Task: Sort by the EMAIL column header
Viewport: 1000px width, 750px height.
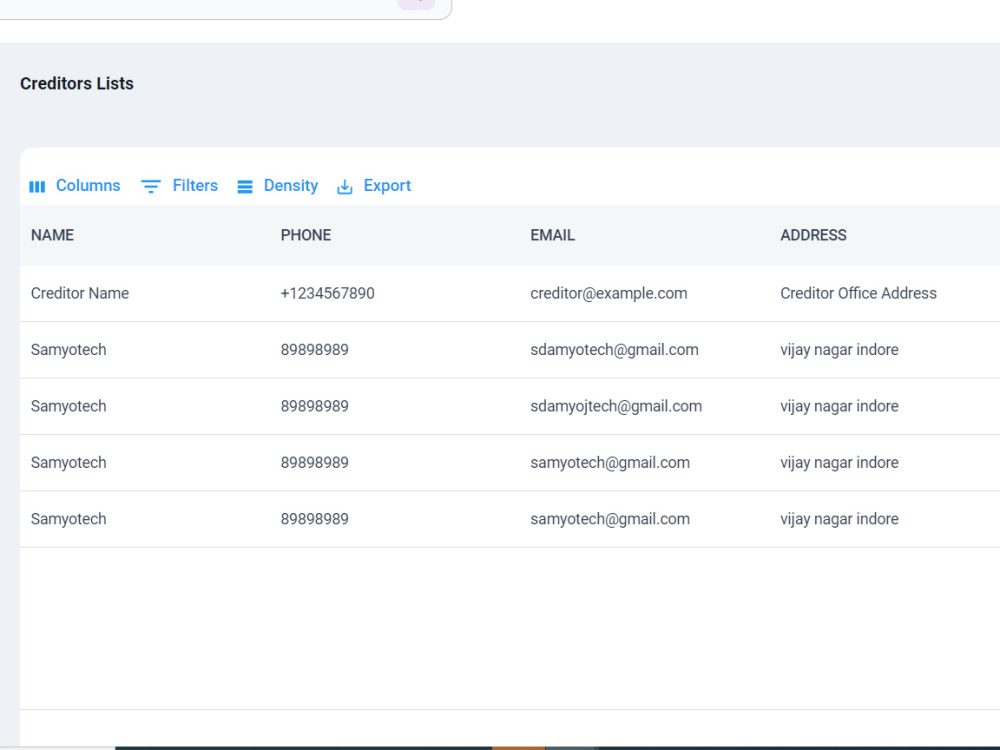Action: click(x=552, y=235)
